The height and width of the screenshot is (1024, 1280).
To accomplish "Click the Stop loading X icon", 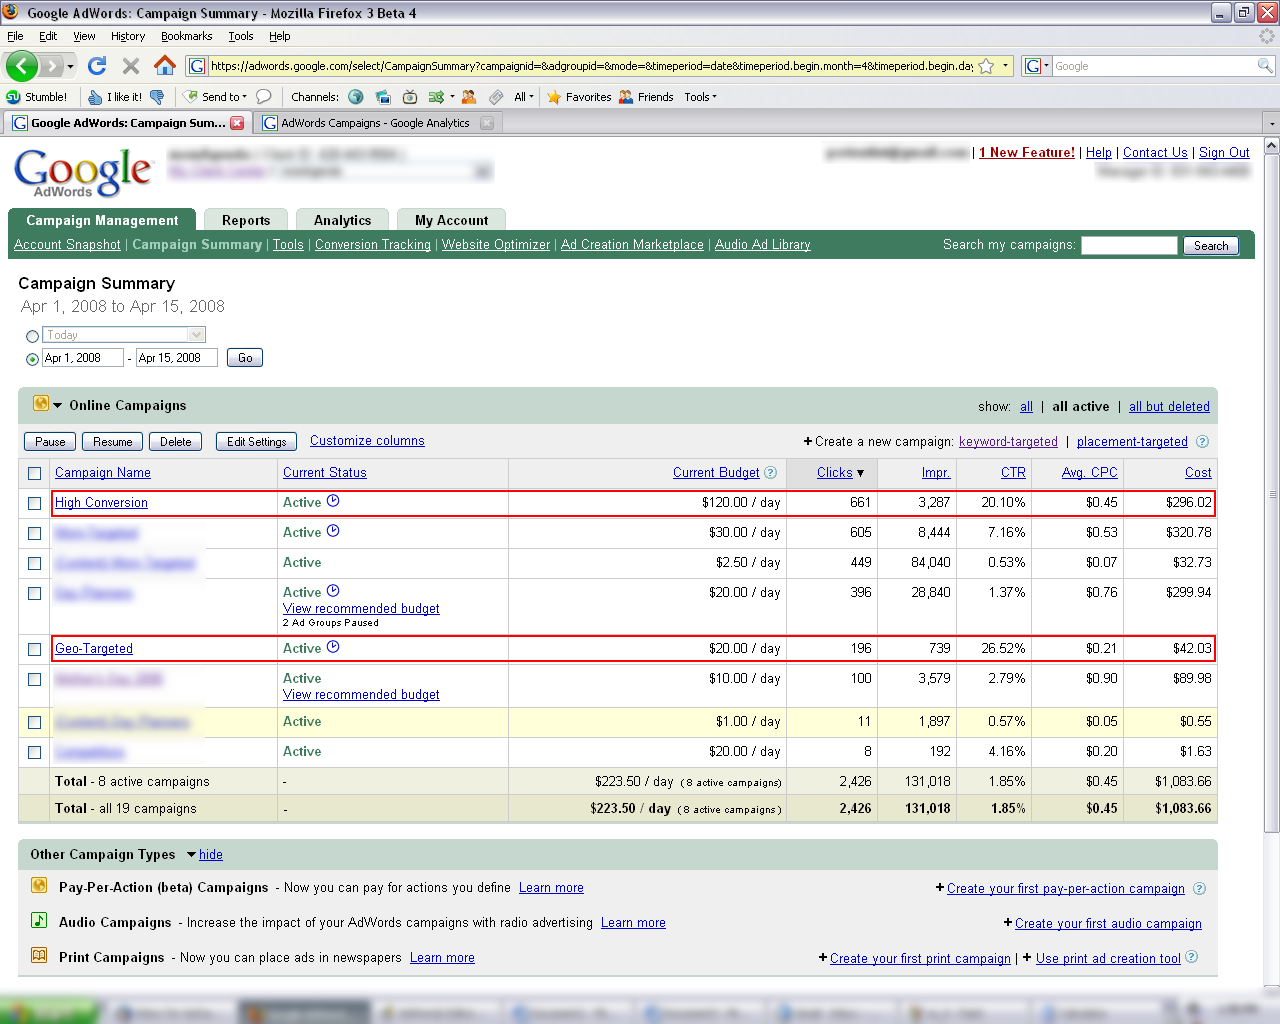I will pos(131,66).
